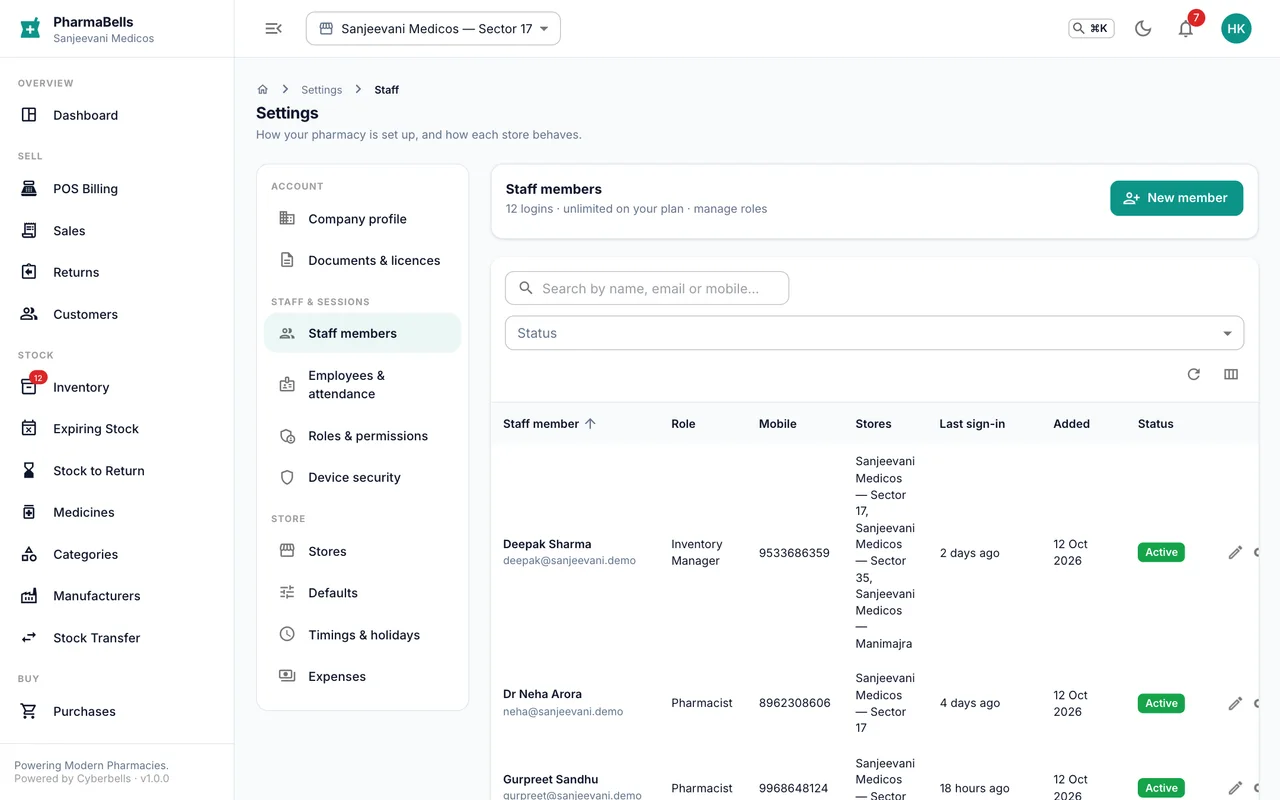Select Roles & permissions settings tab
The image size is (1280, 800).
[362, 436]
